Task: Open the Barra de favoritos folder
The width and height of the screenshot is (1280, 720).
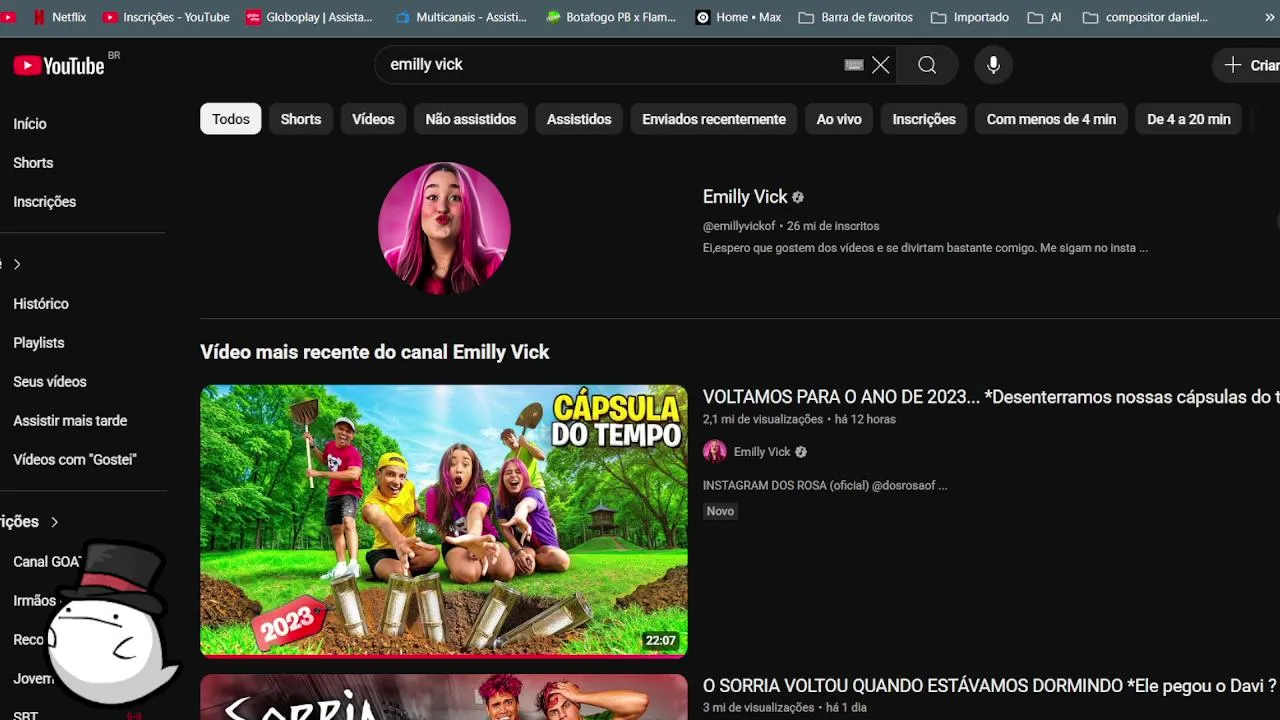Action: coord(856,17)
